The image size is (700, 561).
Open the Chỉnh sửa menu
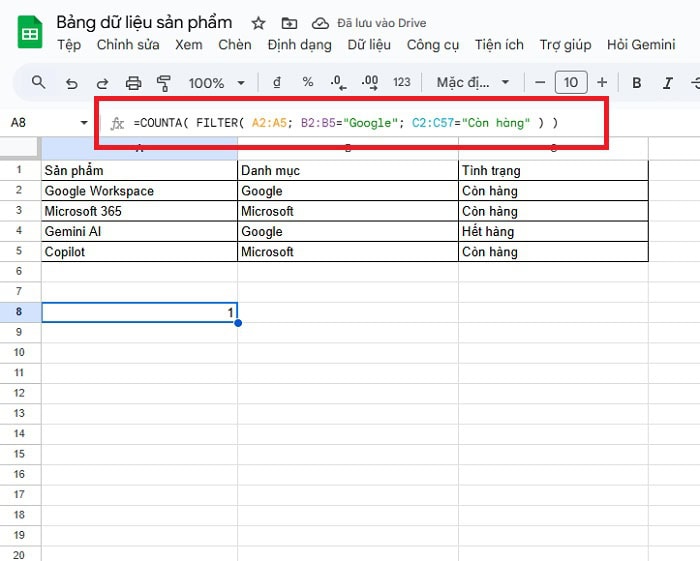128,45
